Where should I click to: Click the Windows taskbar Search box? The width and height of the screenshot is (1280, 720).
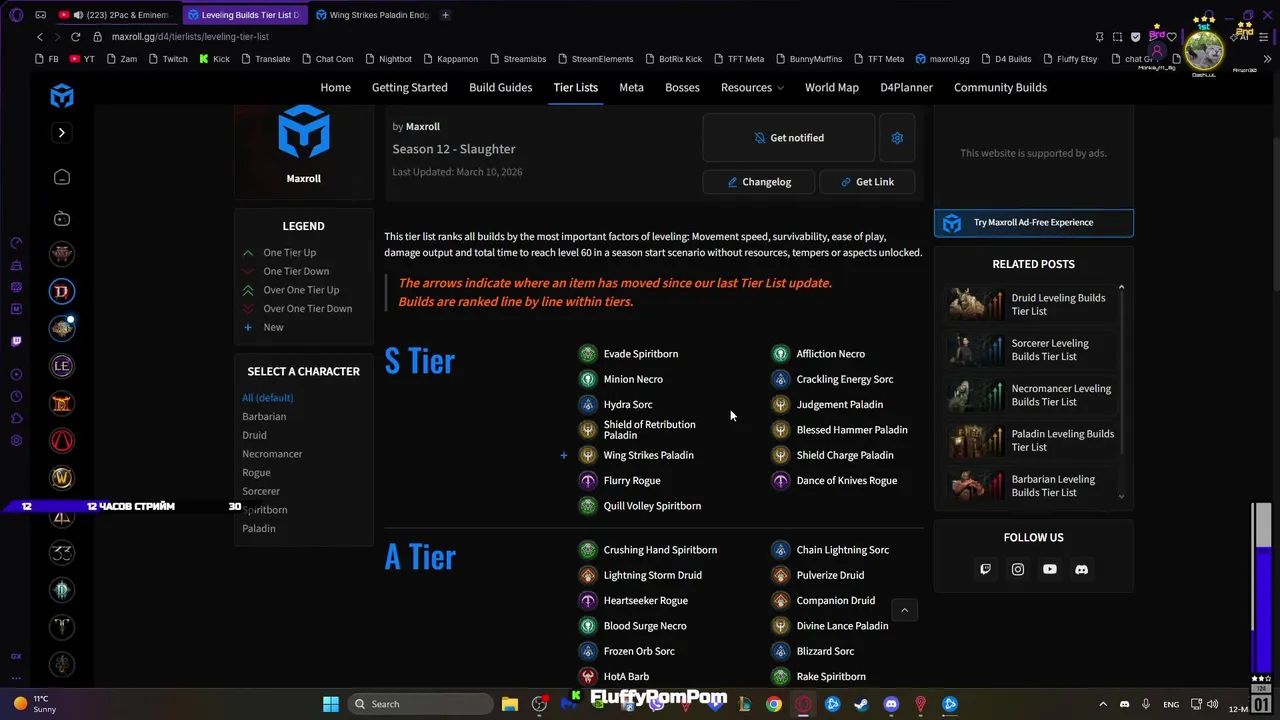420,704
